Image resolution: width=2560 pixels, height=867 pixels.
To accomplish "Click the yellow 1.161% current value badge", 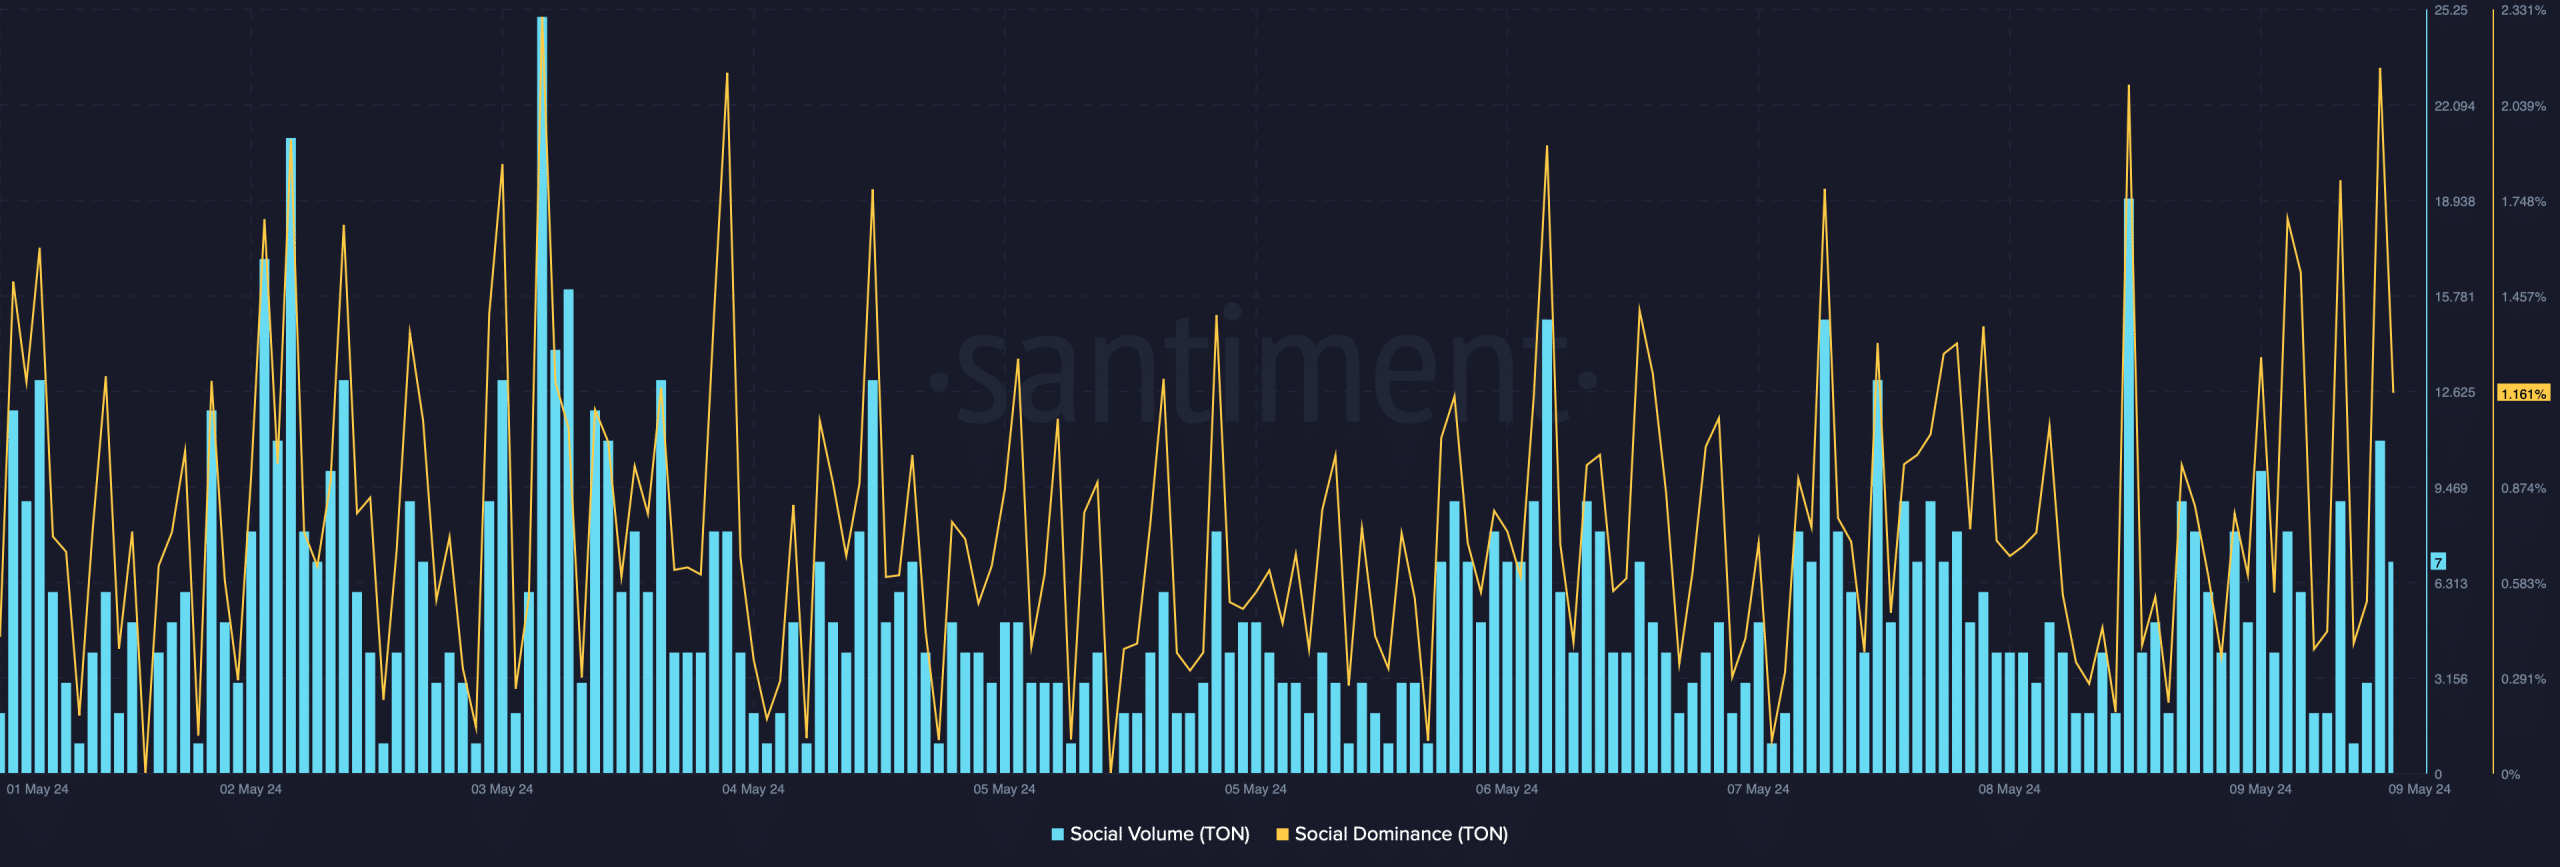I will coord(2523,393).
